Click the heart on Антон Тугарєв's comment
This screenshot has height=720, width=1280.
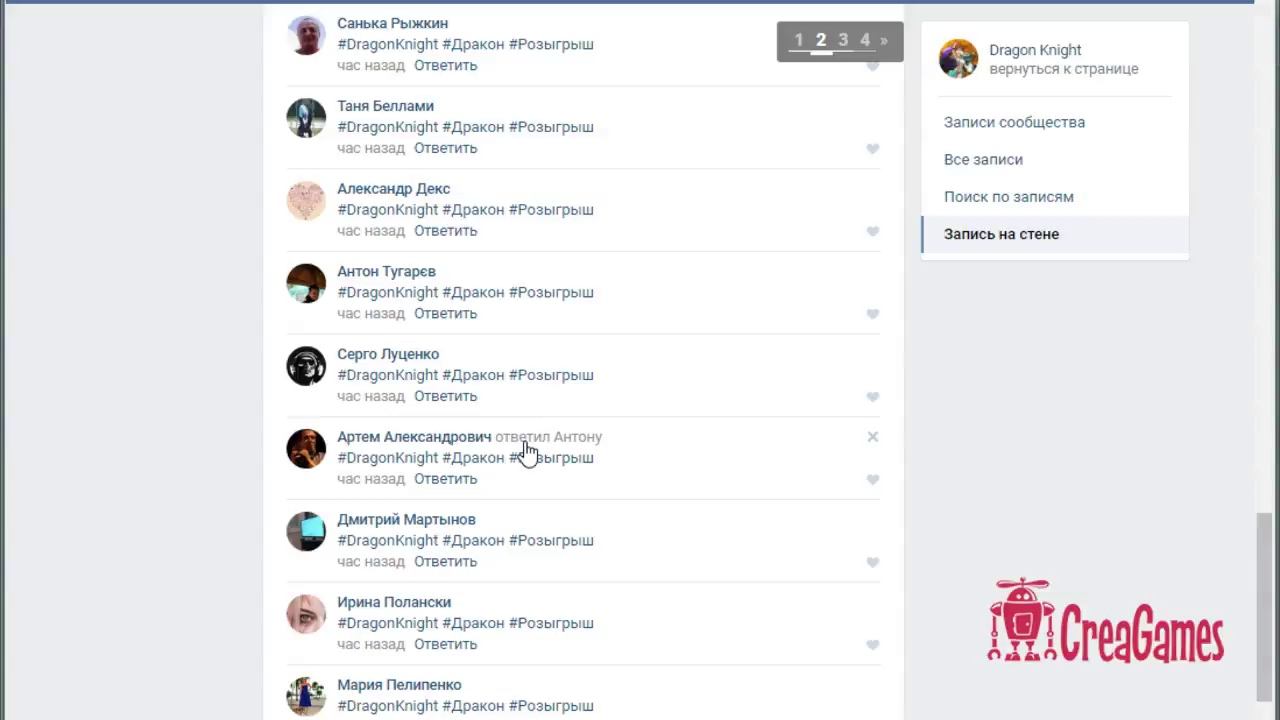[x=872, y=314]
